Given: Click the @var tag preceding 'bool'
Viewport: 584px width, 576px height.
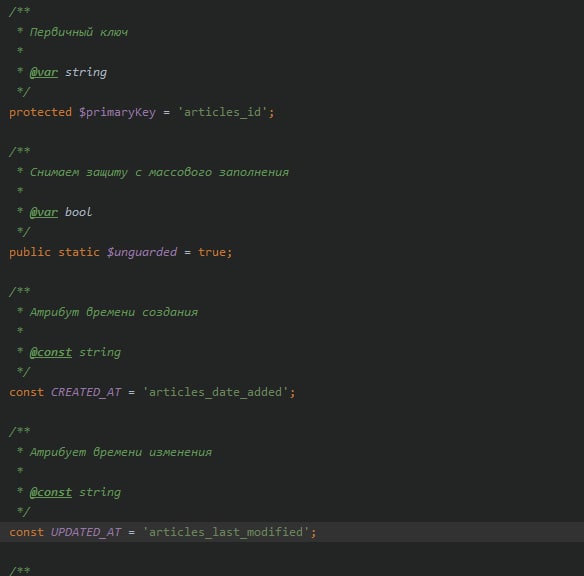Looking at the screenshot, I should pos(44,212).
